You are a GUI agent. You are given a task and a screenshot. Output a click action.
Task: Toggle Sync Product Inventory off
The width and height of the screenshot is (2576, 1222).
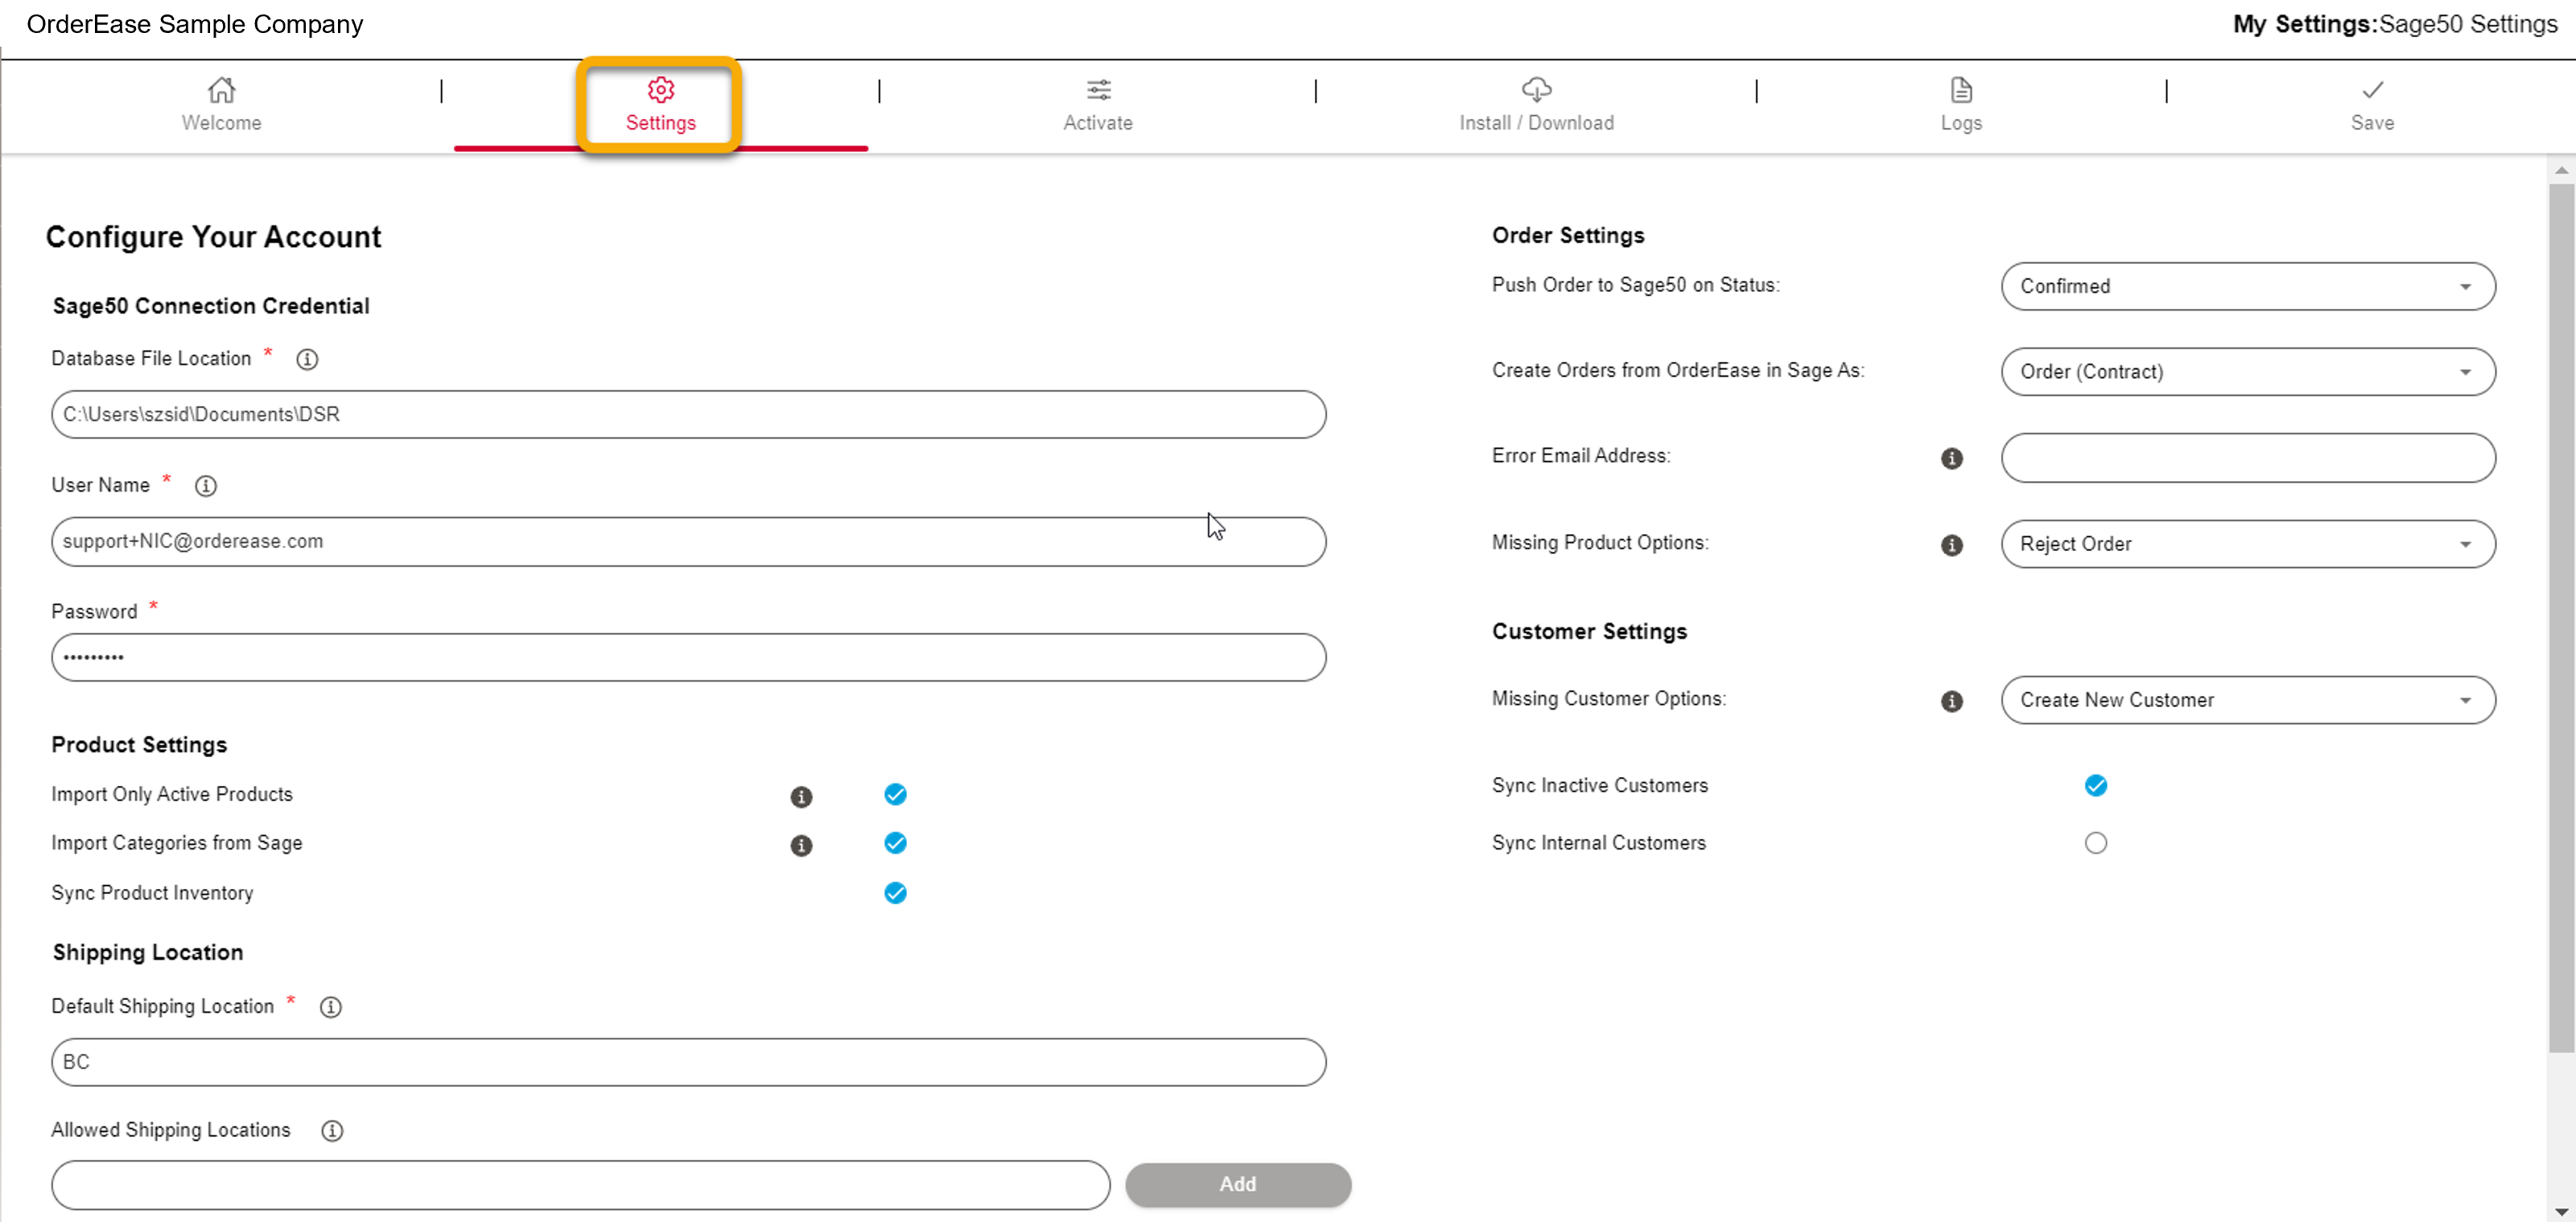click(895, 893)
